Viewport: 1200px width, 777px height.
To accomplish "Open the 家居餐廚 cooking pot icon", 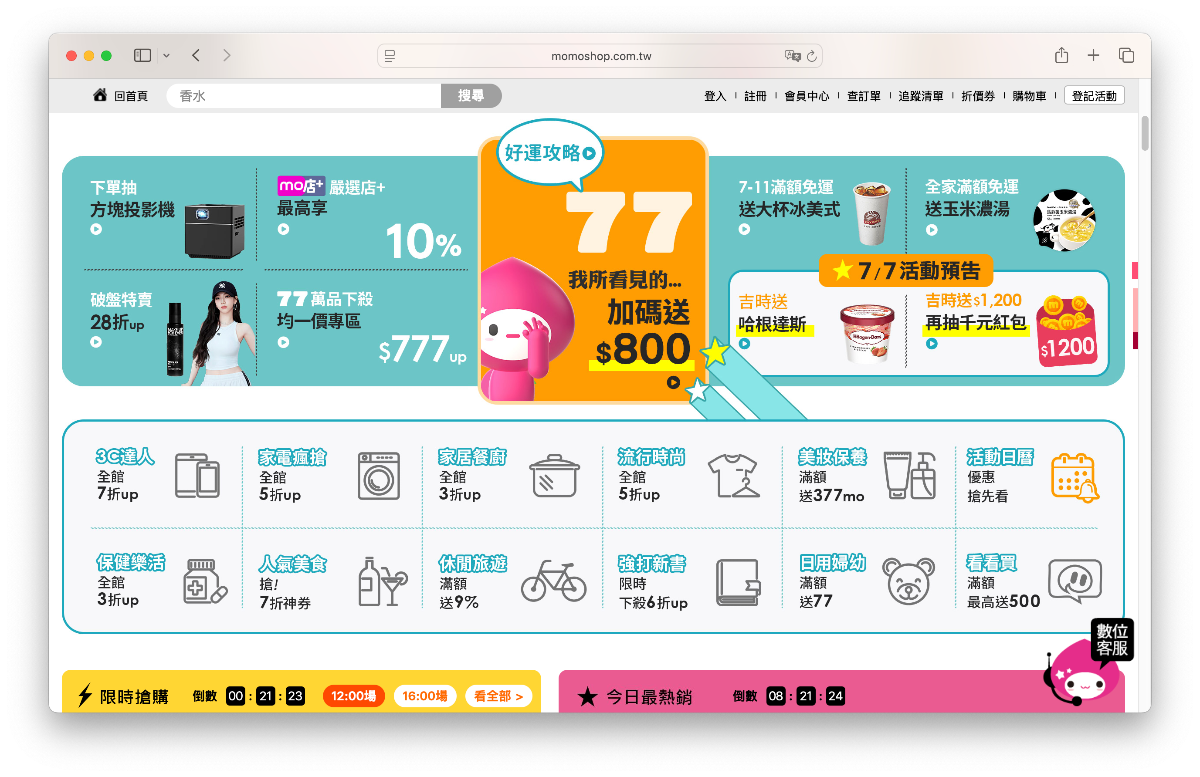I will (555, 476).
